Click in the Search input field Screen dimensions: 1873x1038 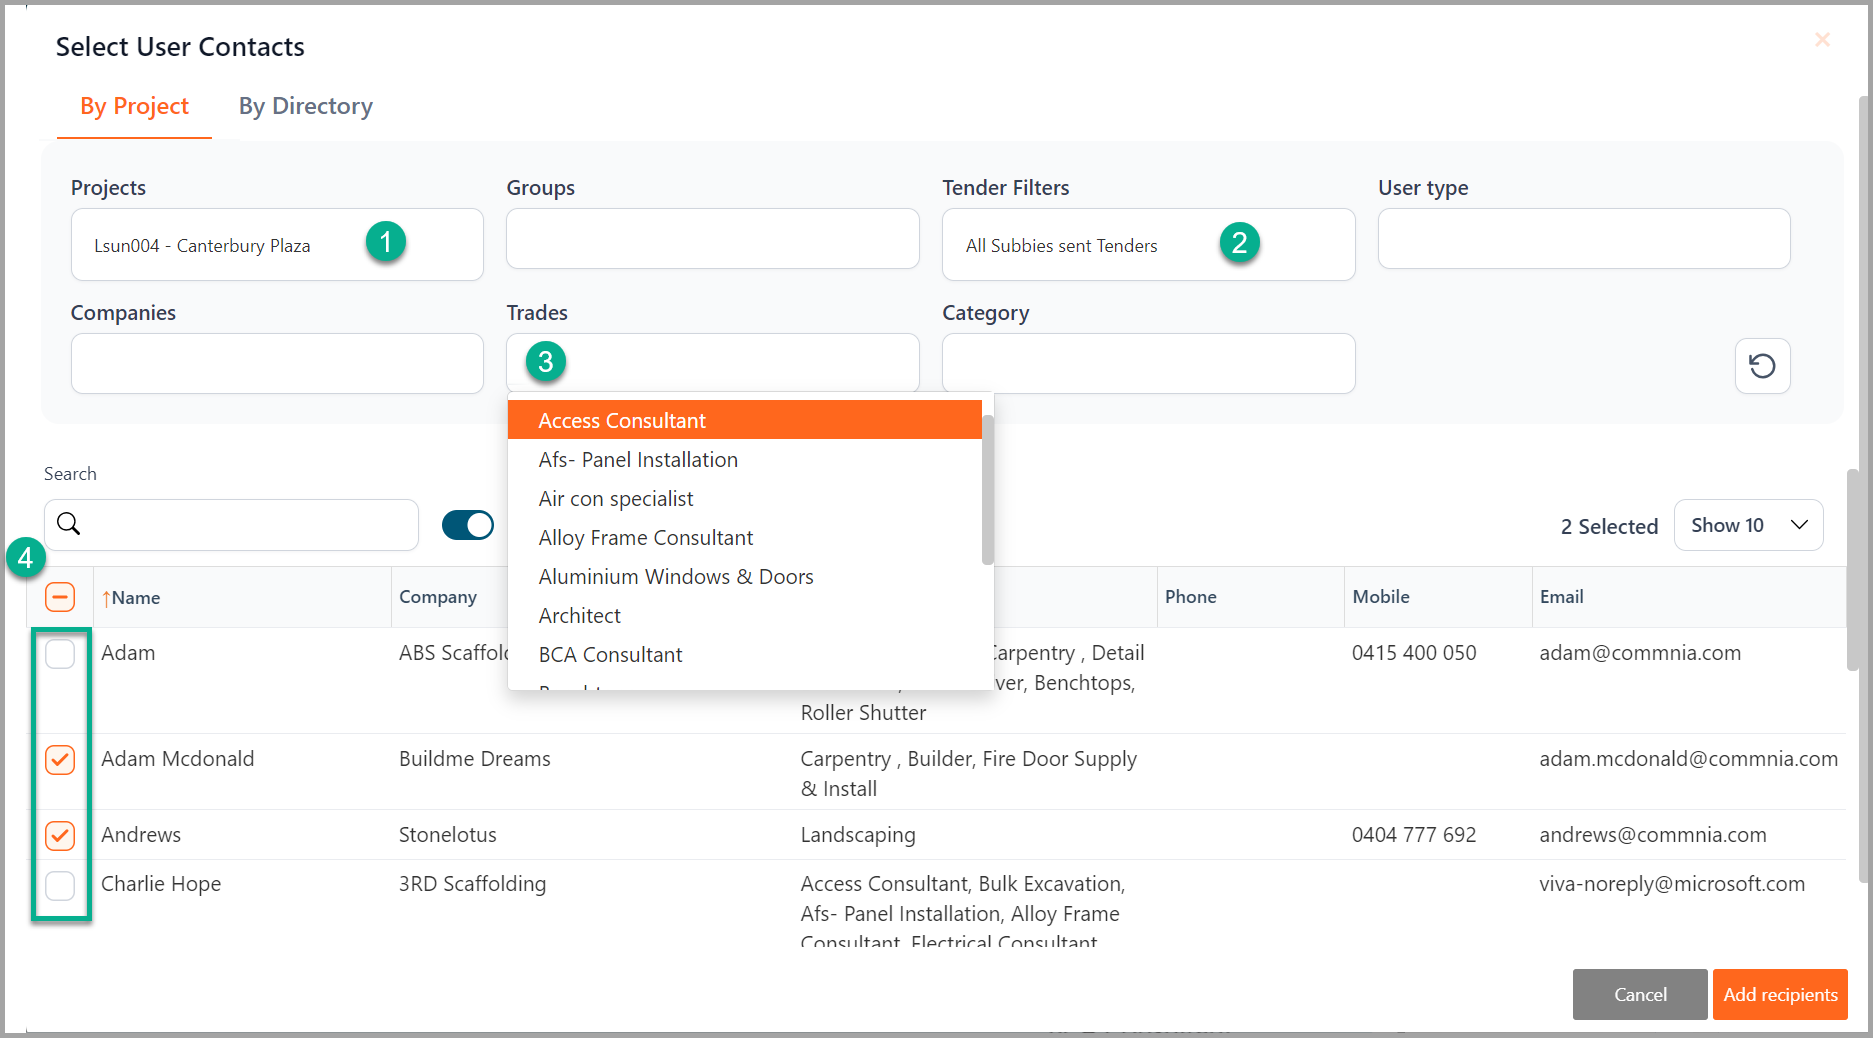click(231, 525)
